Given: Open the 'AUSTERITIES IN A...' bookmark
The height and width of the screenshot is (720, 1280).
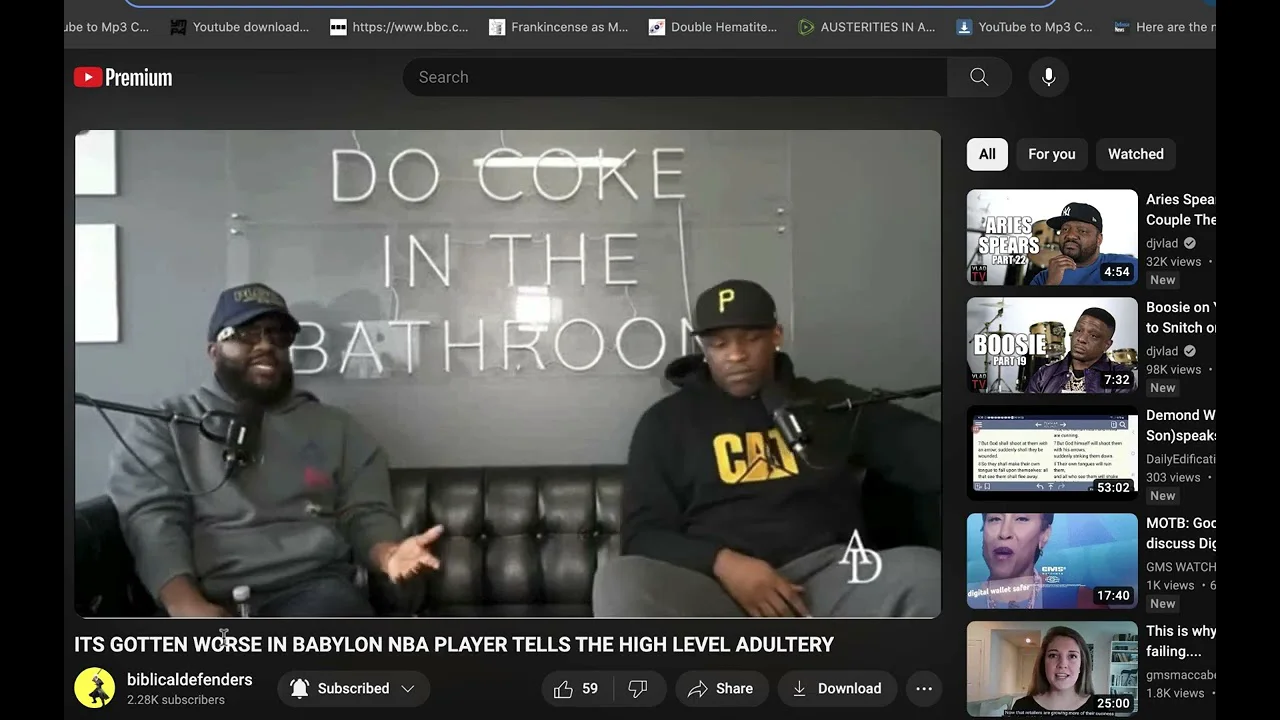Looking at the screenshot, I should [x=866, y=27].
